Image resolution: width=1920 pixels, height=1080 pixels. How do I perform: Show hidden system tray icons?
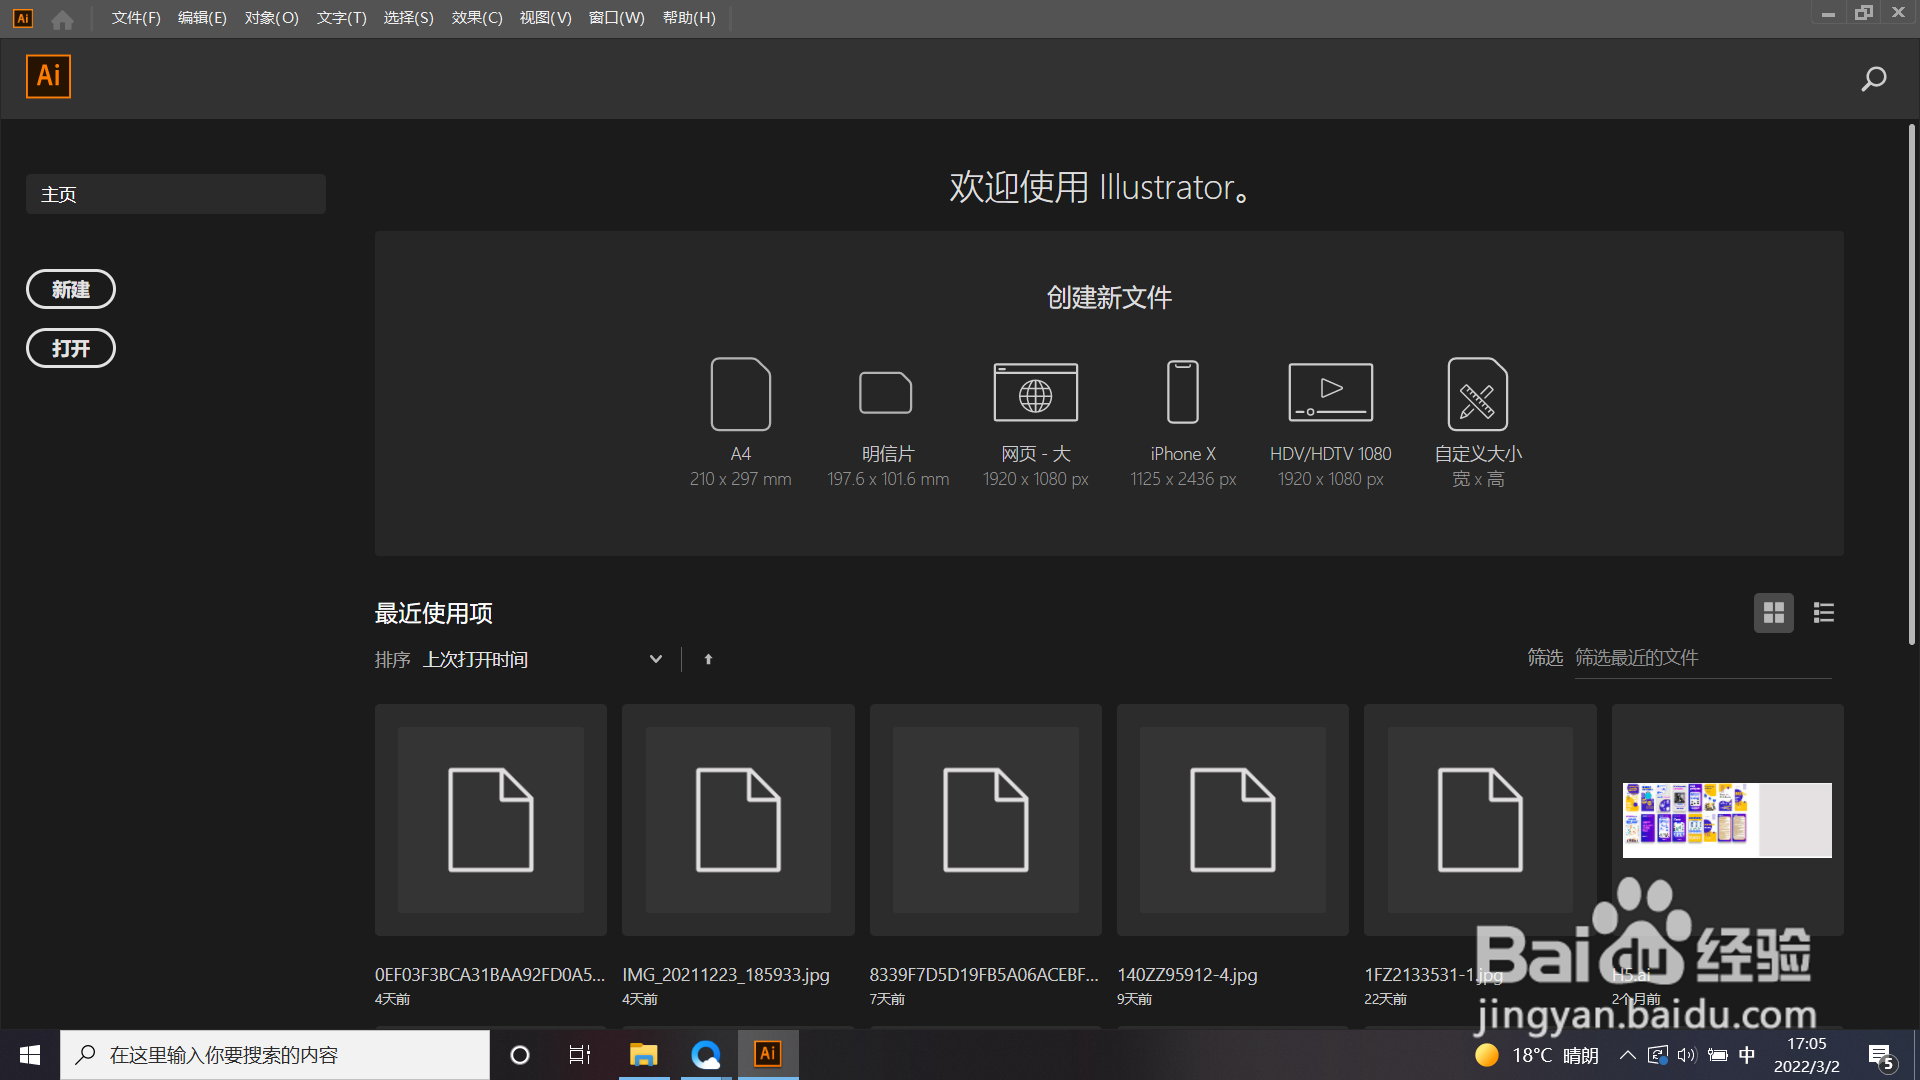[1627, 1055]
